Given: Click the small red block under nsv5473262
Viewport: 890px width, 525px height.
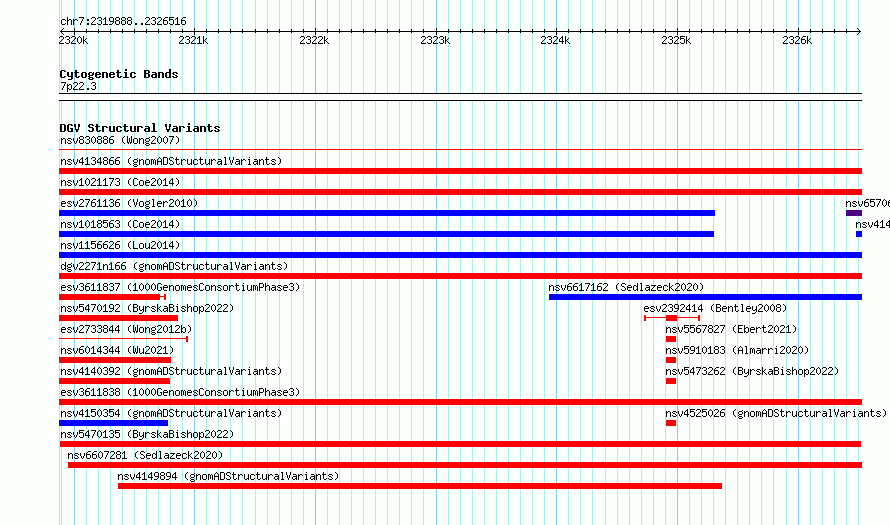Looking at the screenshot, I should point(671,381).
